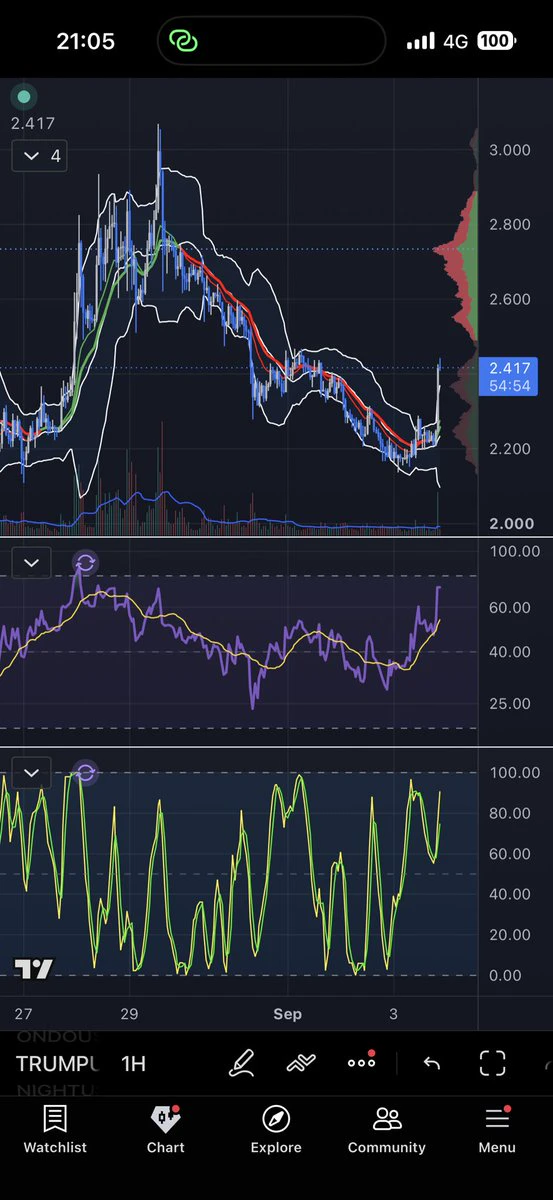Change the 1H timeframe interval
Image resolution: width=553 pixels, height=1200 pixels.
pos(133,1063)
